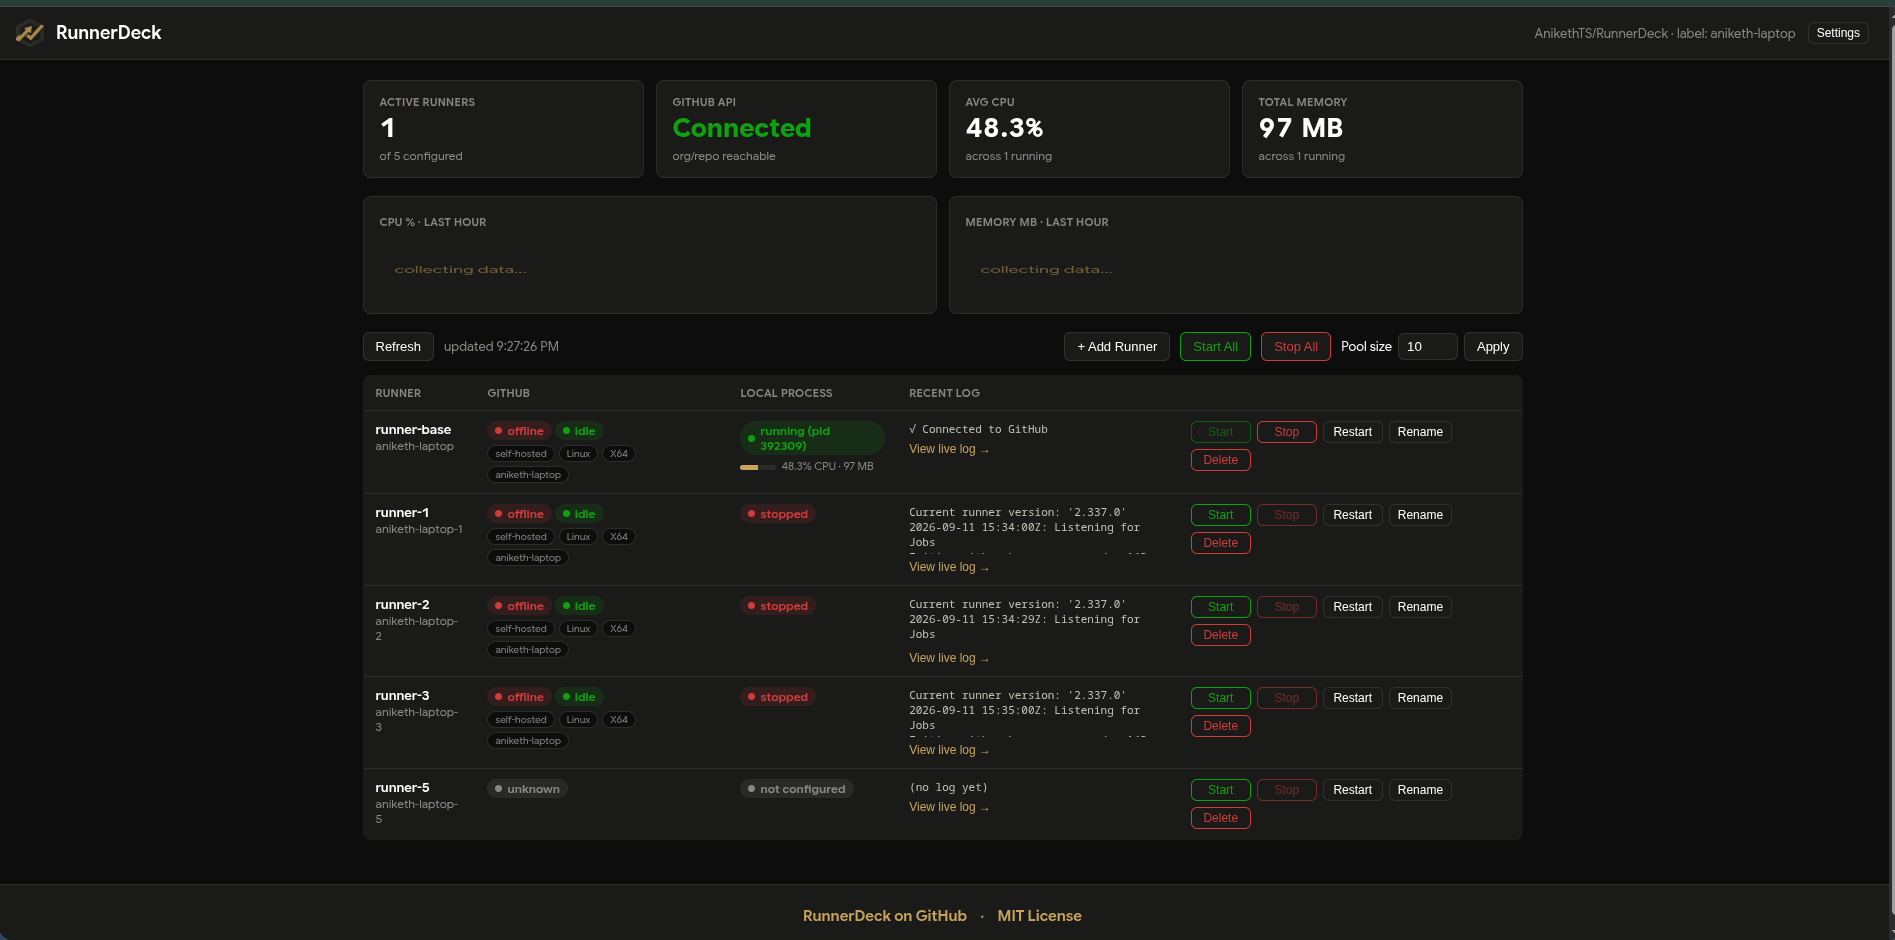Click the Memory MB Last Hour chart panel
Screen dimensions: 1895x940
[1235, 255]
